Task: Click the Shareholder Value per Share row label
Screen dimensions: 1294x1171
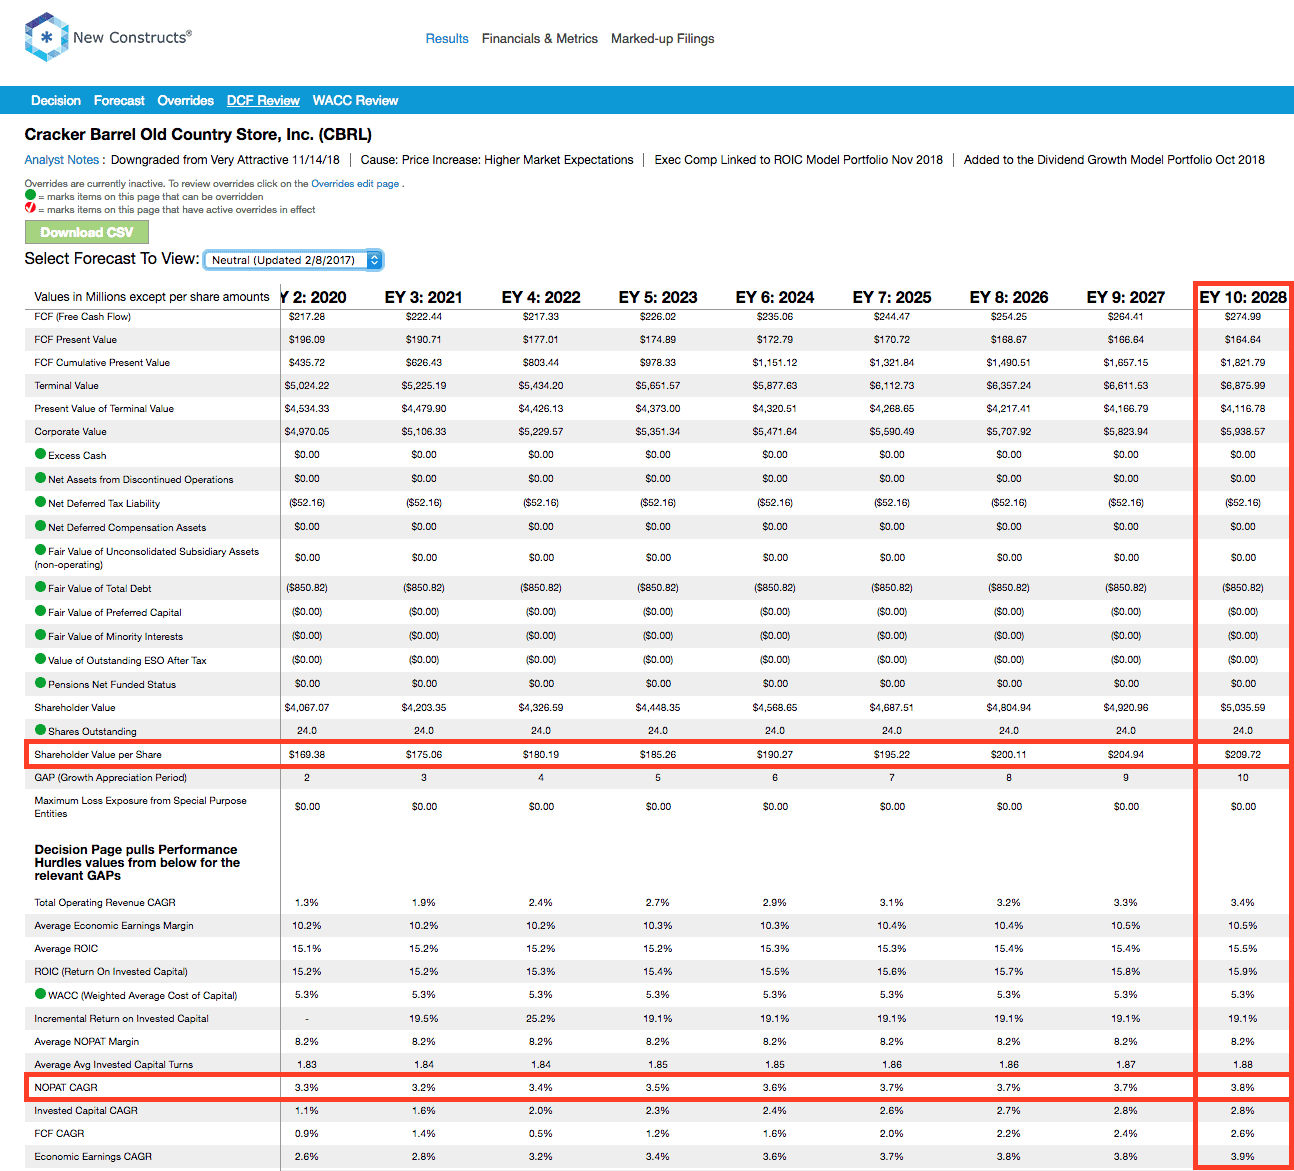Action: (x=98, y=755)
